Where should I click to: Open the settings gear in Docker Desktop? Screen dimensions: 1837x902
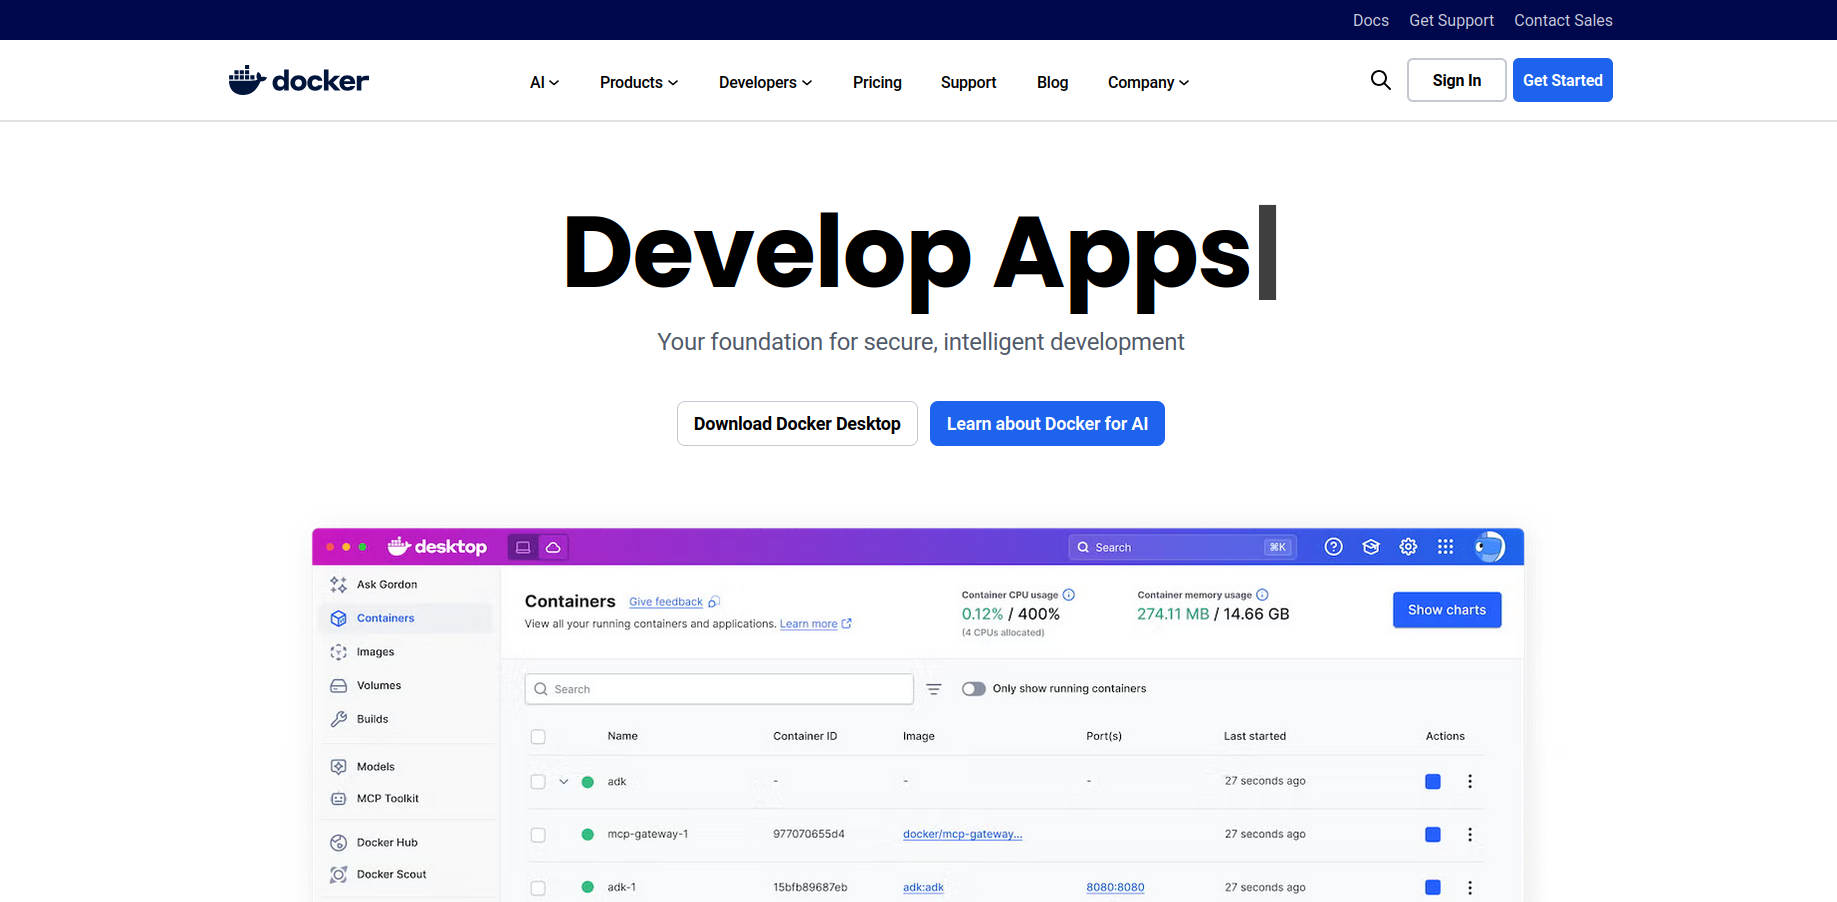(1408, 547)
